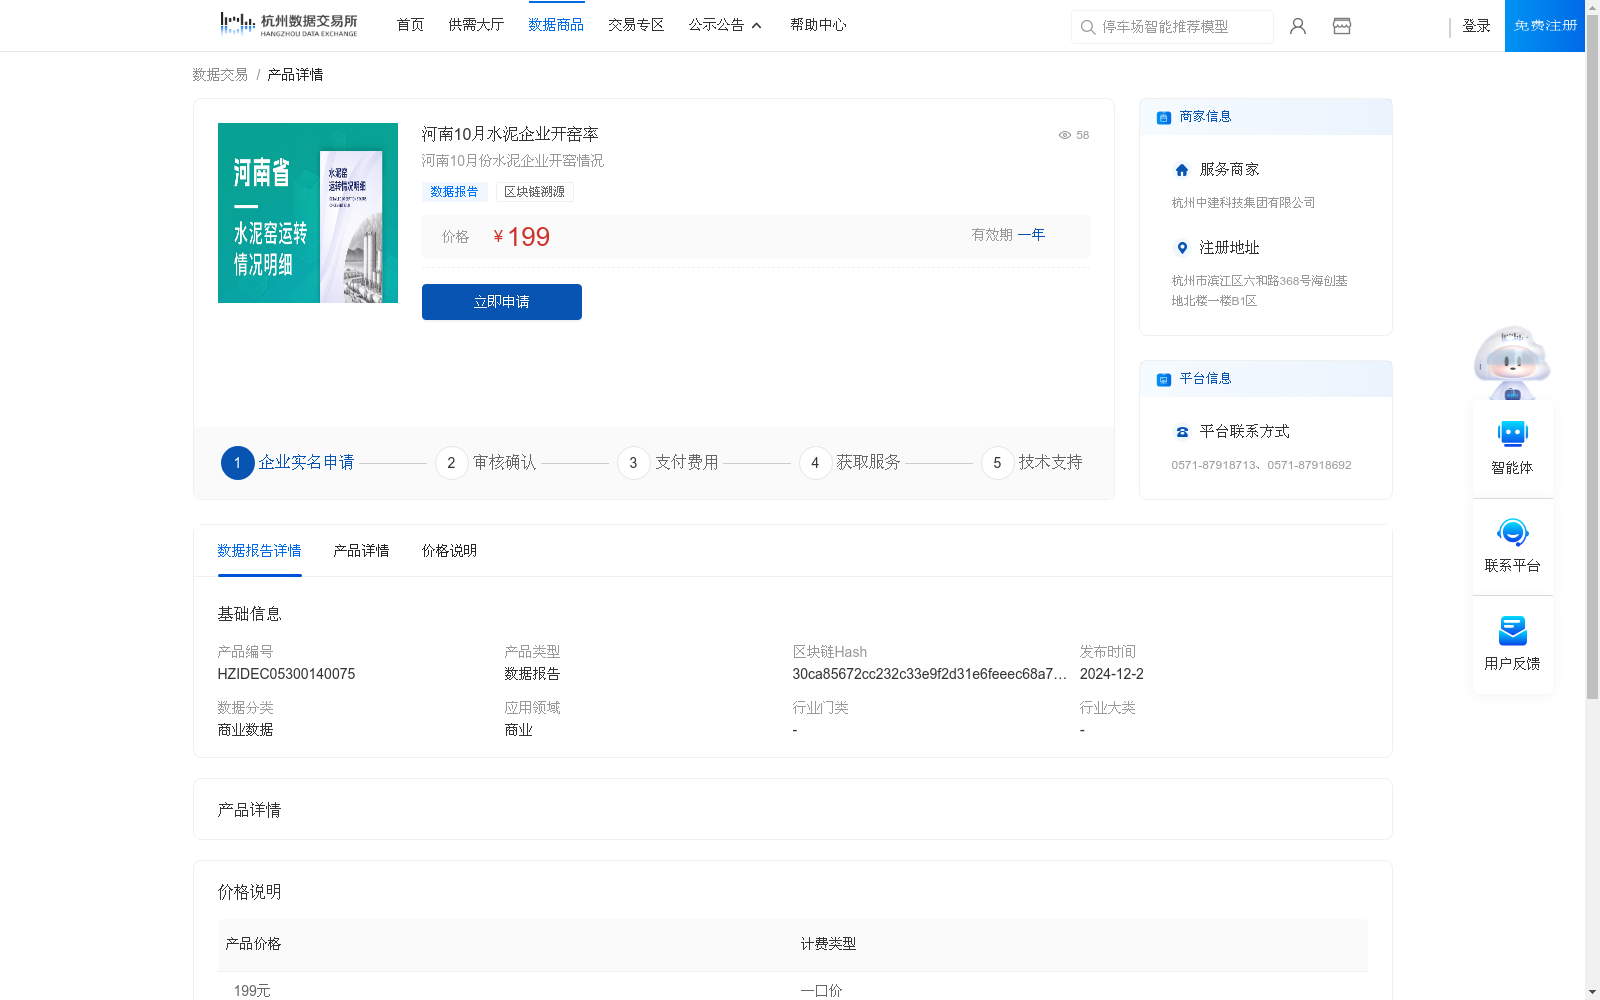Image resolution: width=1600 pixels, height=1000 pixels.
Task: Open the Hangzhou Data Exchange logo
Action: [x=288, y=24]
